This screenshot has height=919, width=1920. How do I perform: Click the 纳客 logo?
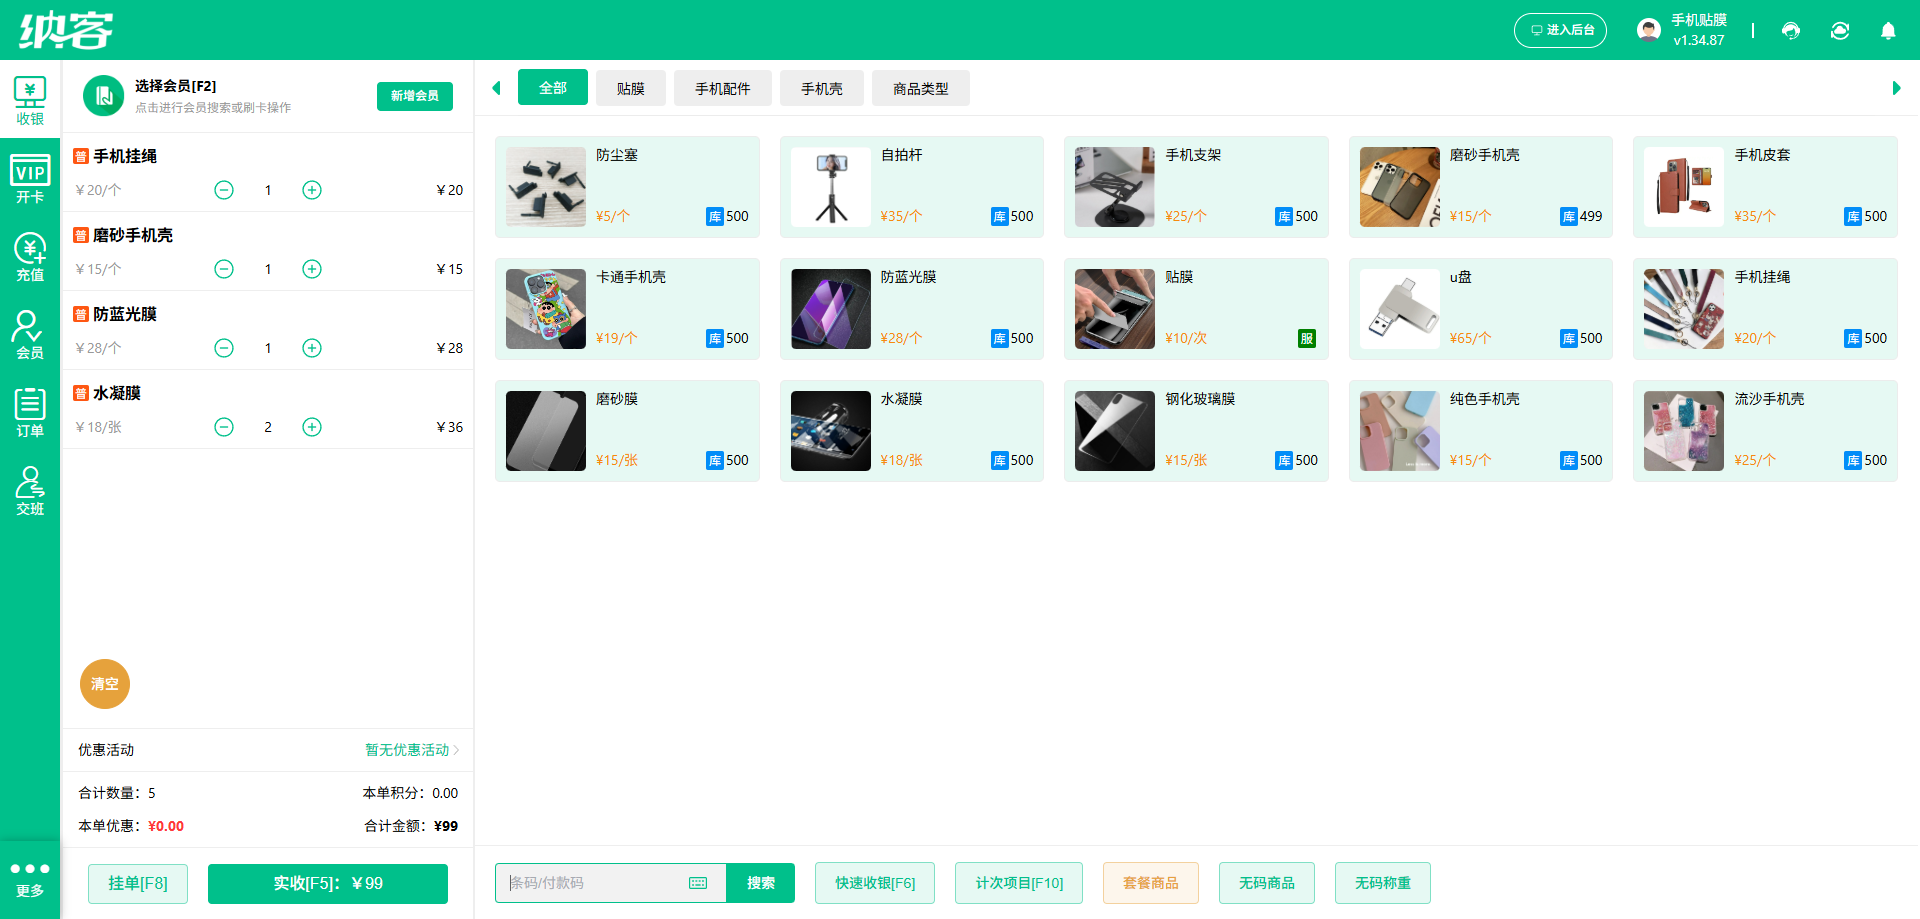(x=66, y=30)
